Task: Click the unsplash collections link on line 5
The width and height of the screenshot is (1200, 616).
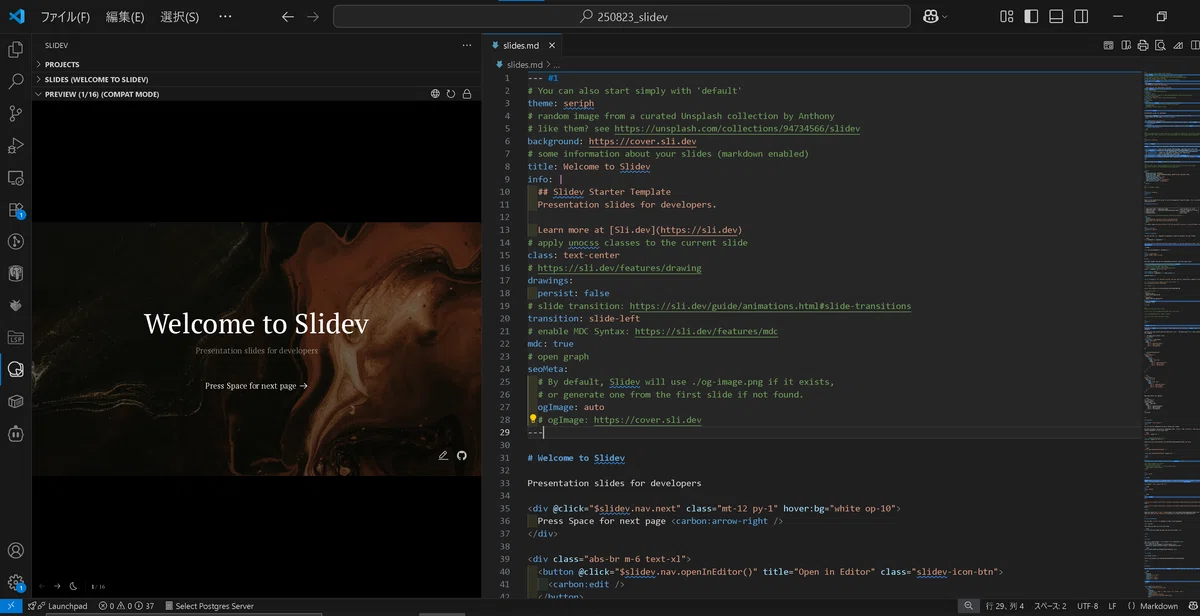Action: pyautogui.click(x=737, y=129)
